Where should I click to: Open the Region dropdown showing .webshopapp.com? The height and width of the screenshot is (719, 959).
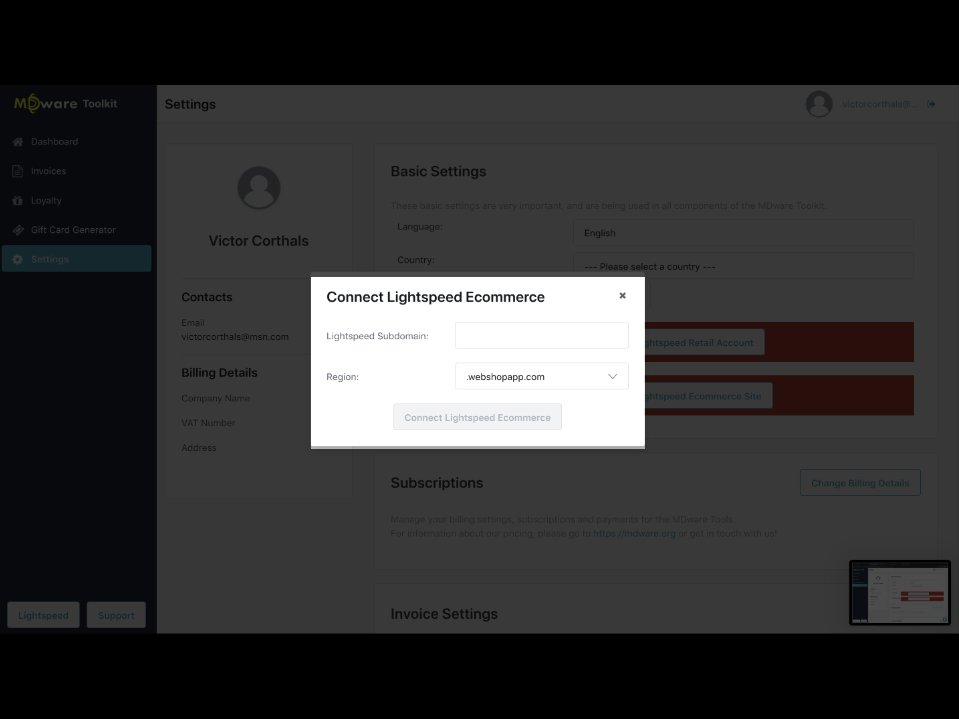tap(541, 376)
